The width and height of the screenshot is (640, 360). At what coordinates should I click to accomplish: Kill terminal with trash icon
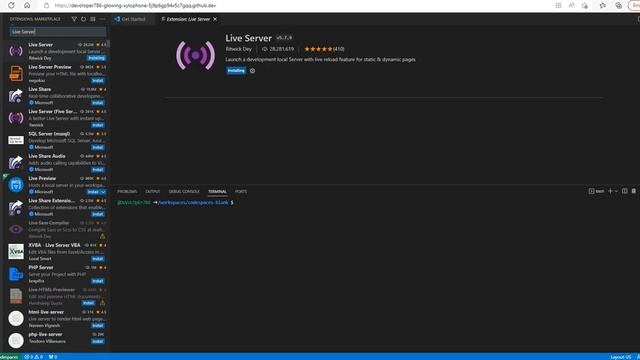(634, 191)
